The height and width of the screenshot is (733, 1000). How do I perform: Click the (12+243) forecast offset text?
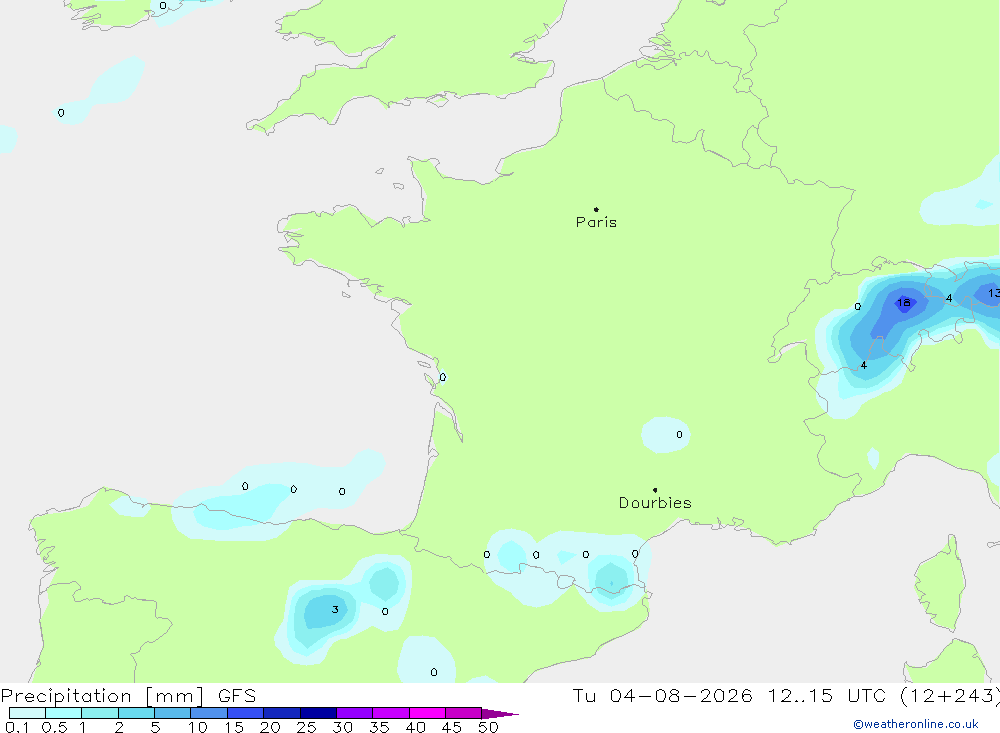[x=950, y=696]
